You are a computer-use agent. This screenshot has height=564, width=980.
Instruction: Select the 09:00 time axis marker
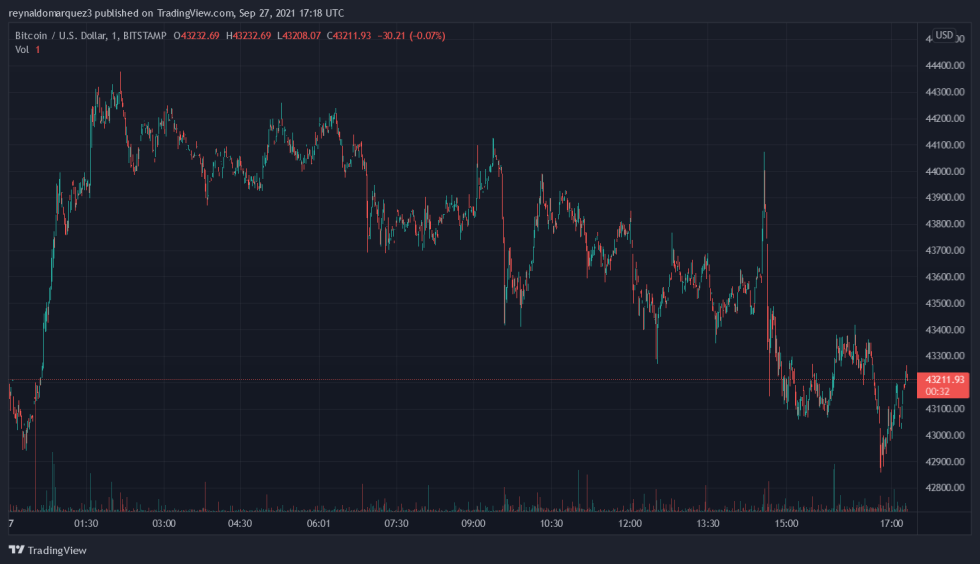pyautogui.click(x=473, y=523)
